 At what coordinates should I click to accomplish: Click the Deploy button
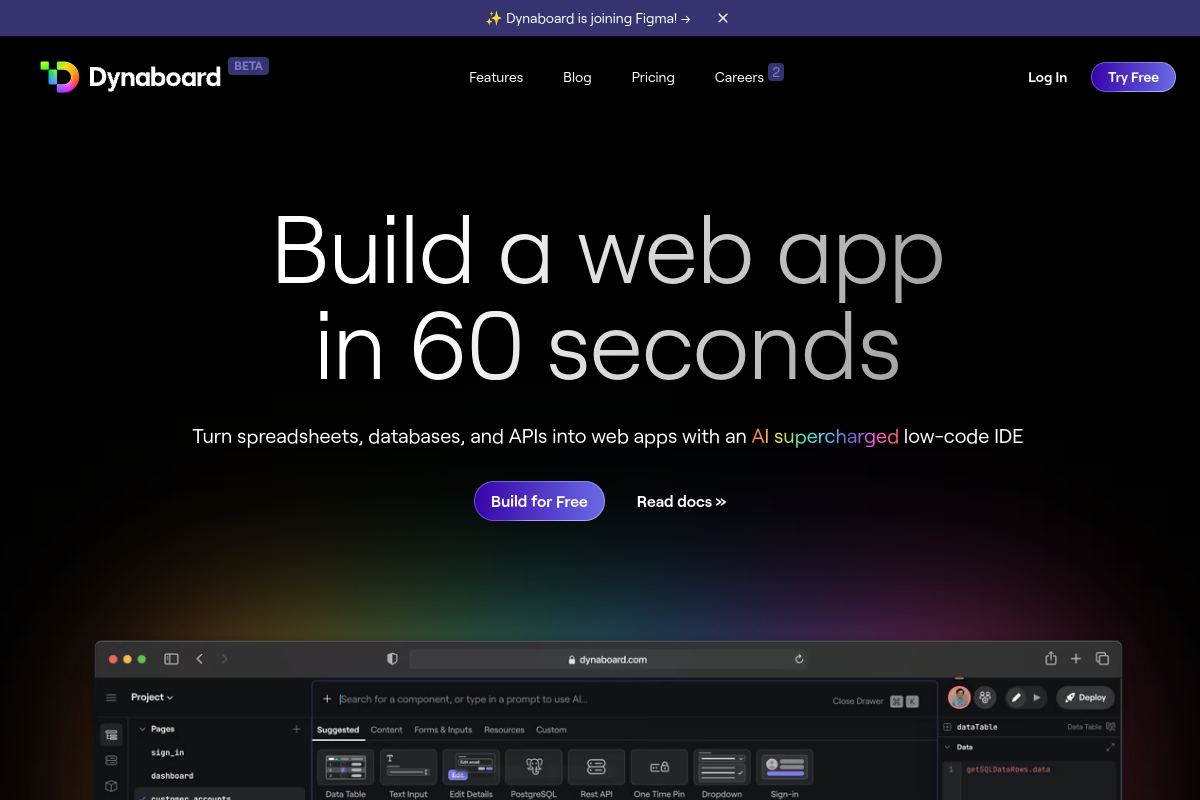coord(1085,697)
